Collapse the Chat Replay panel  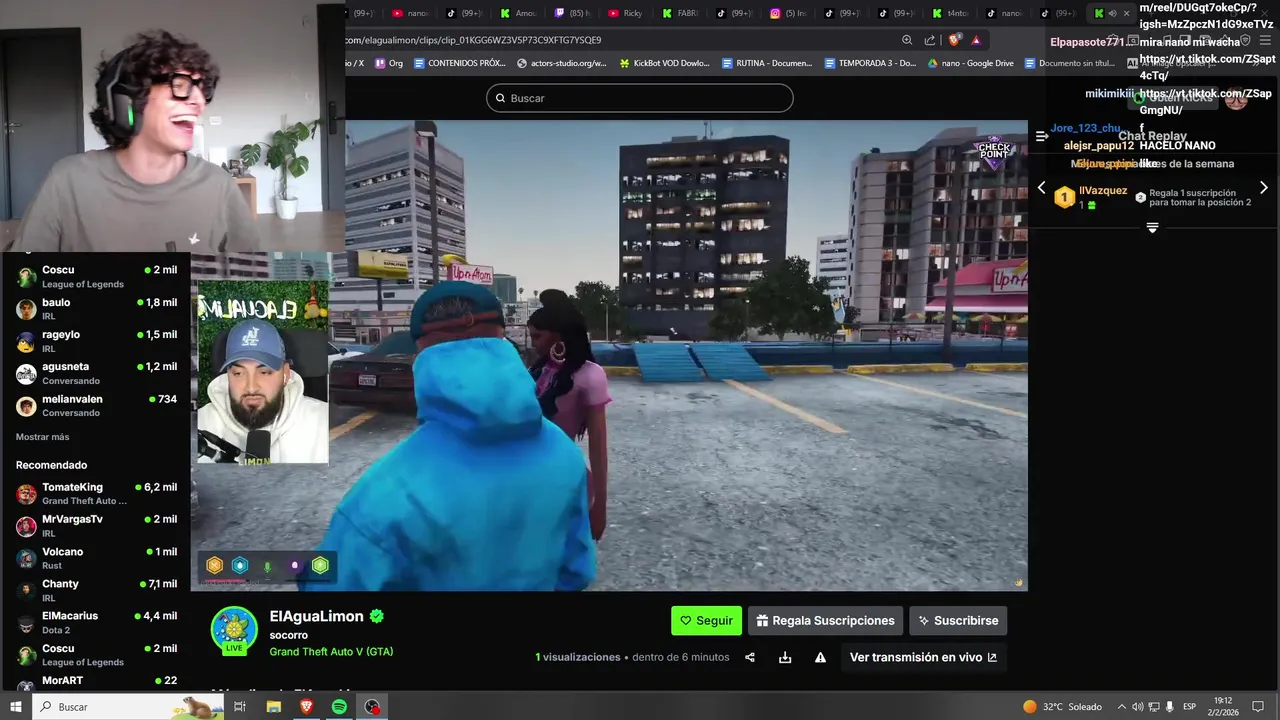(1042, 136)
